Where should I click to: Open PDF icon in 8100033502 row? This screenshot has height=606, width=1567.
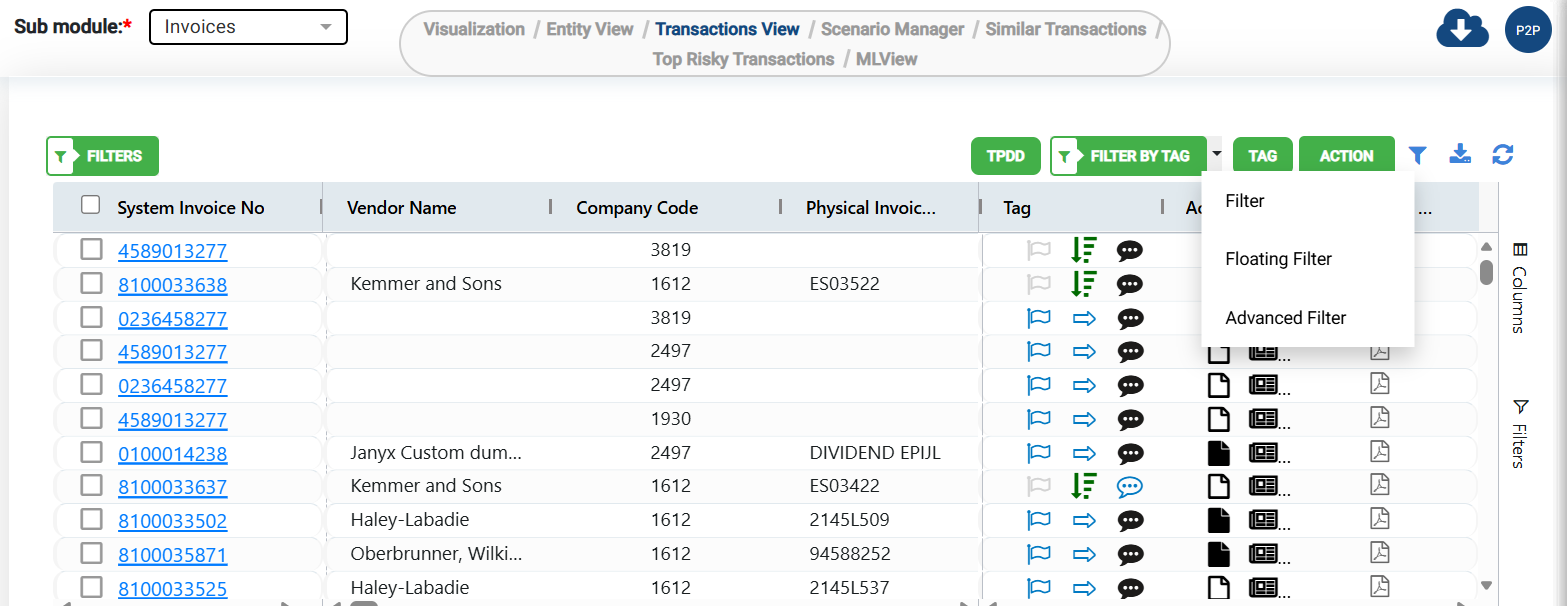pyautogui.click(x=1380, y=519)
